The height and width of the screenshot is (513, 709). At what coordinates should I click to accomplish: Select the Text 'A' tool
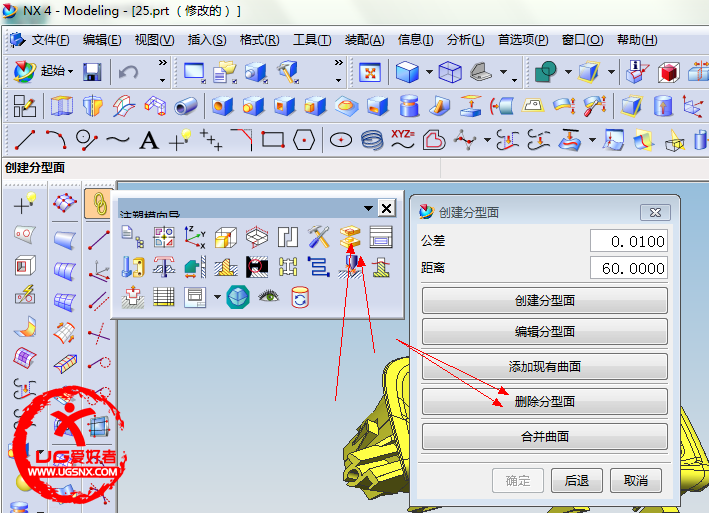[x=149, y=140]
